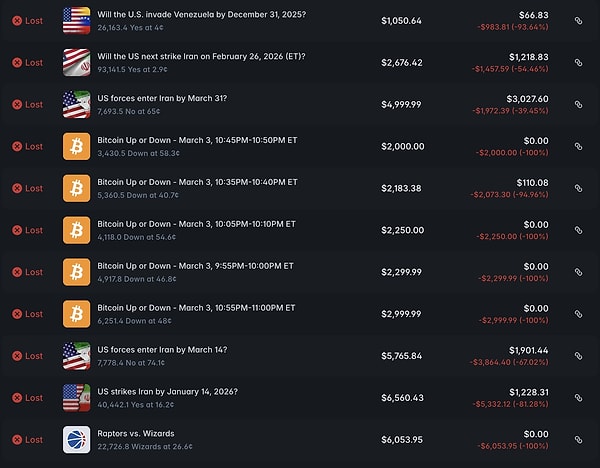Click the $6,560.43 amount in Iran strikes row
The height and width of the screenshot is (468, 600).
402,398
